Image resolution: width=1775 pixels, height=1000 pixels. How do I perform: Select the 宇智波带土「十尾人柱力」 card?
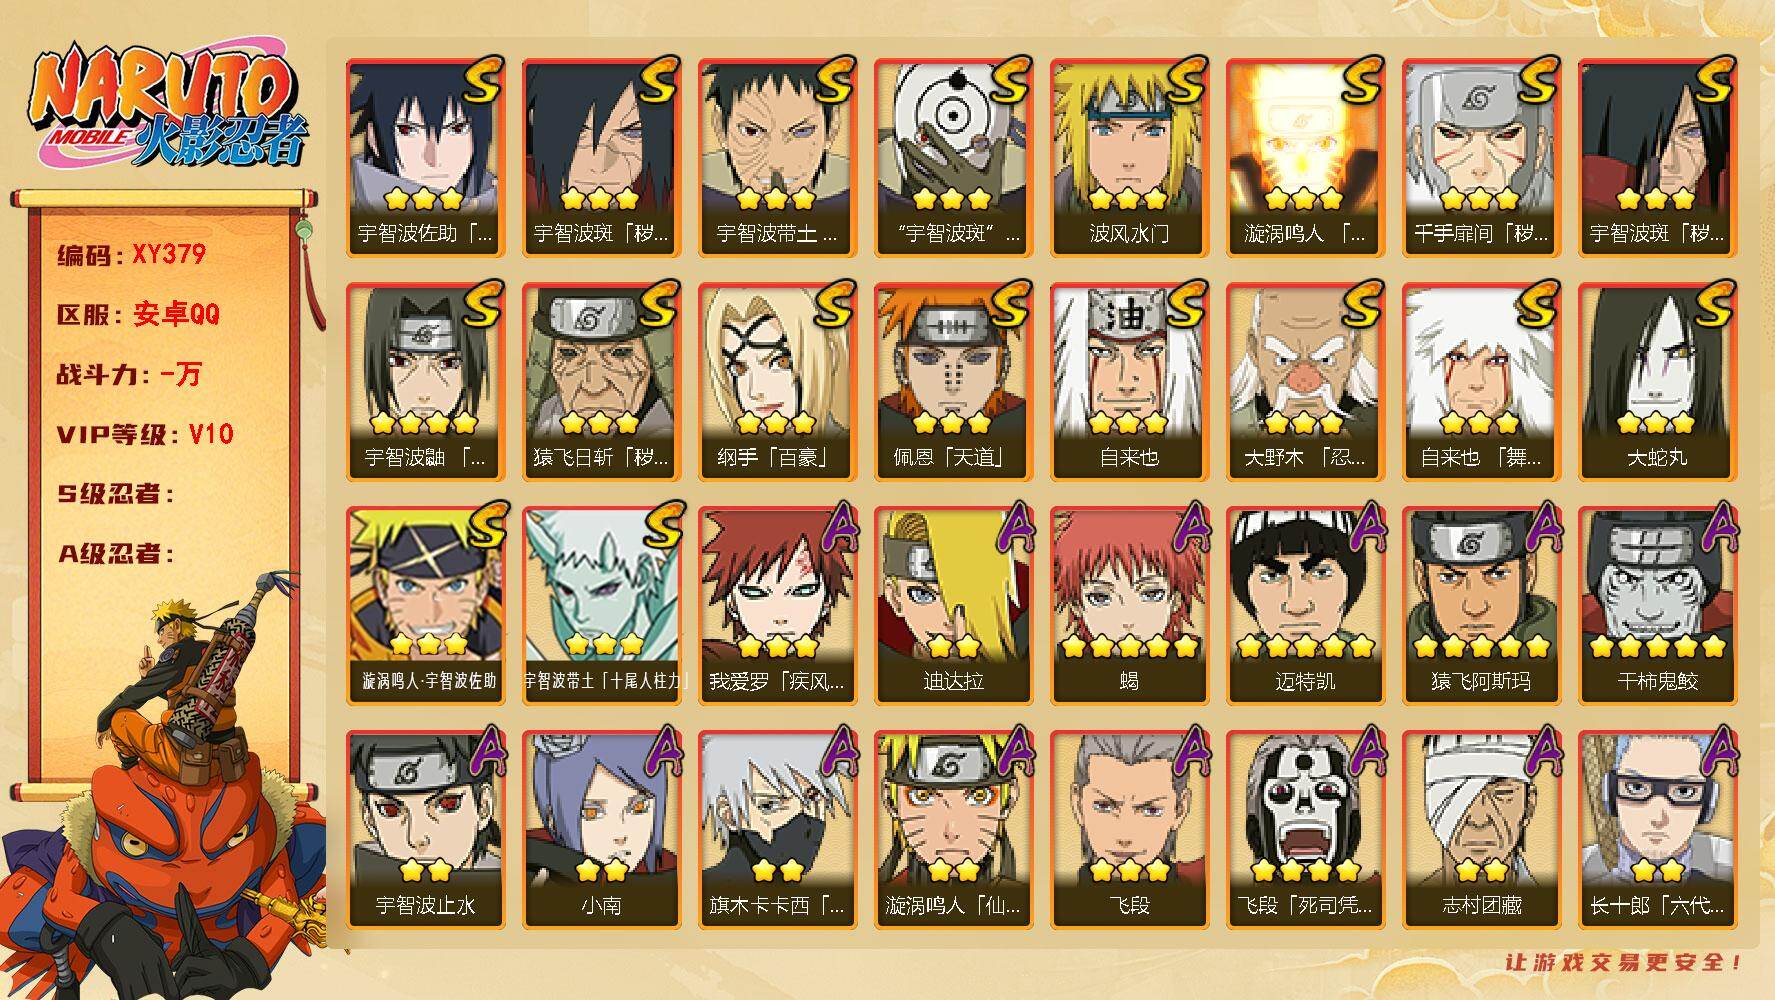point(601,606)
